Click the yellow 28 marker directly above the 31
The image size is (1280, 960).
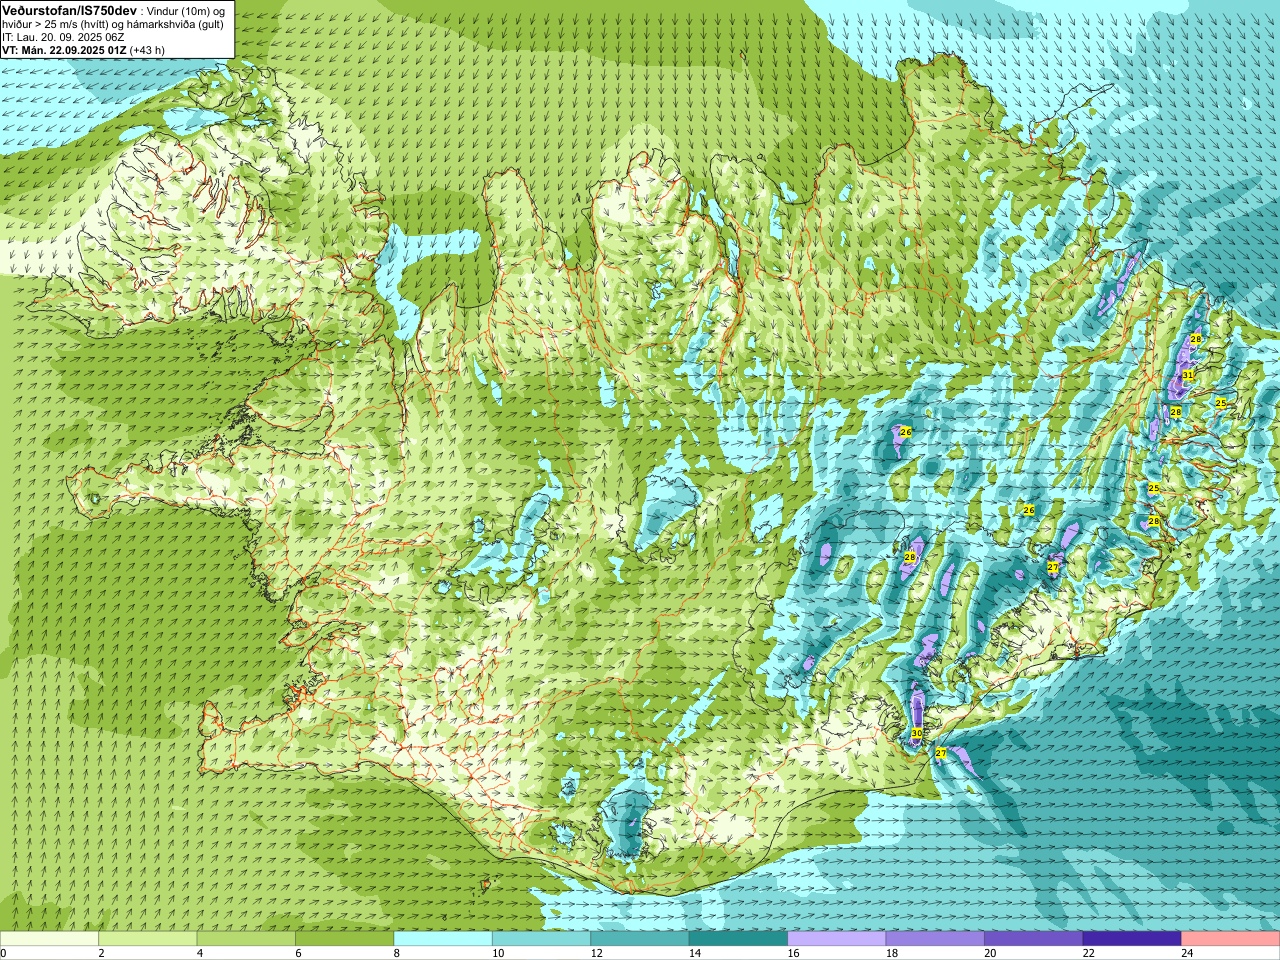[1195, 340]
